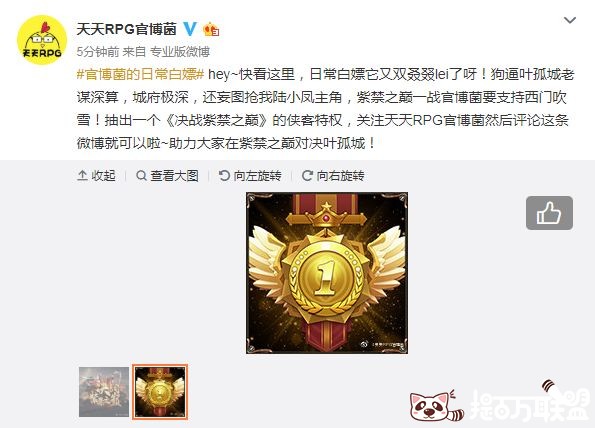Click the magnifier icon beside 查看大图
Image resolution: width=595 pixels, height=428 pixels.
pos(141,176)
